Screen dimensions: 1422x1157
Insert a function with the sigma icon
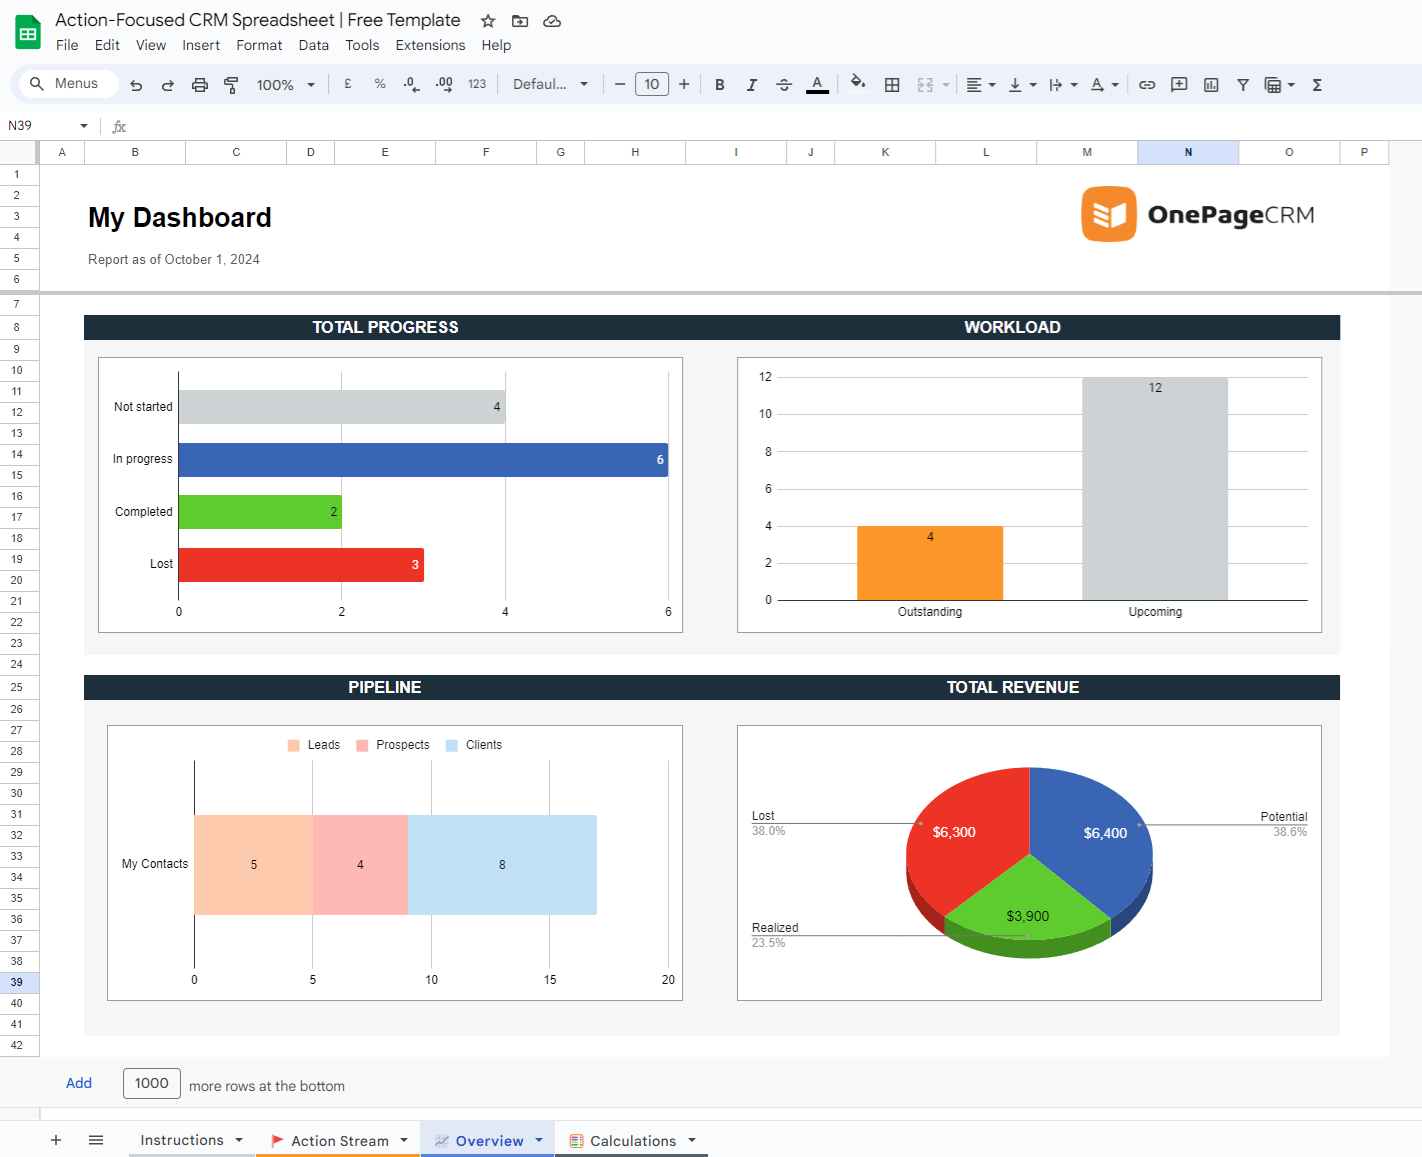pos(1317,84)
